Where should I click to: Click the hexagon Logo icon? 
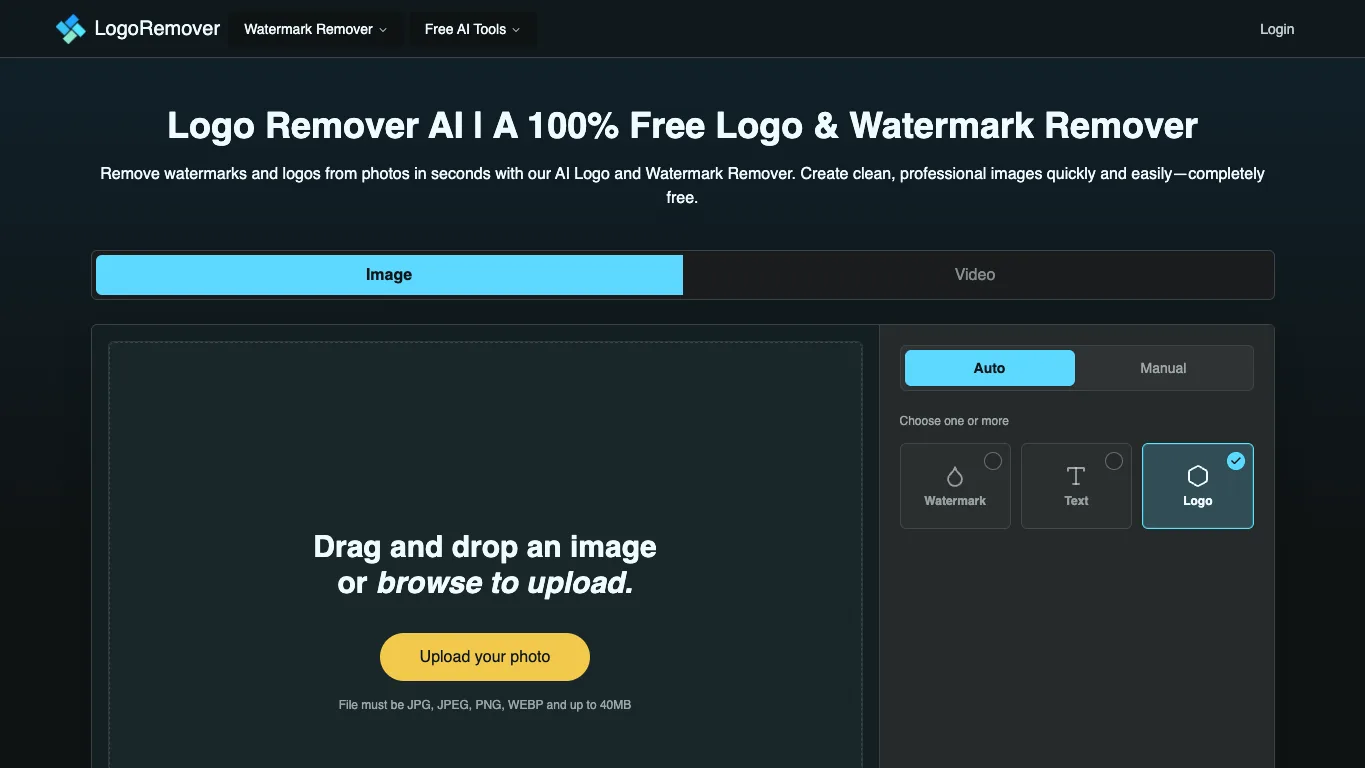(1197, 476)
